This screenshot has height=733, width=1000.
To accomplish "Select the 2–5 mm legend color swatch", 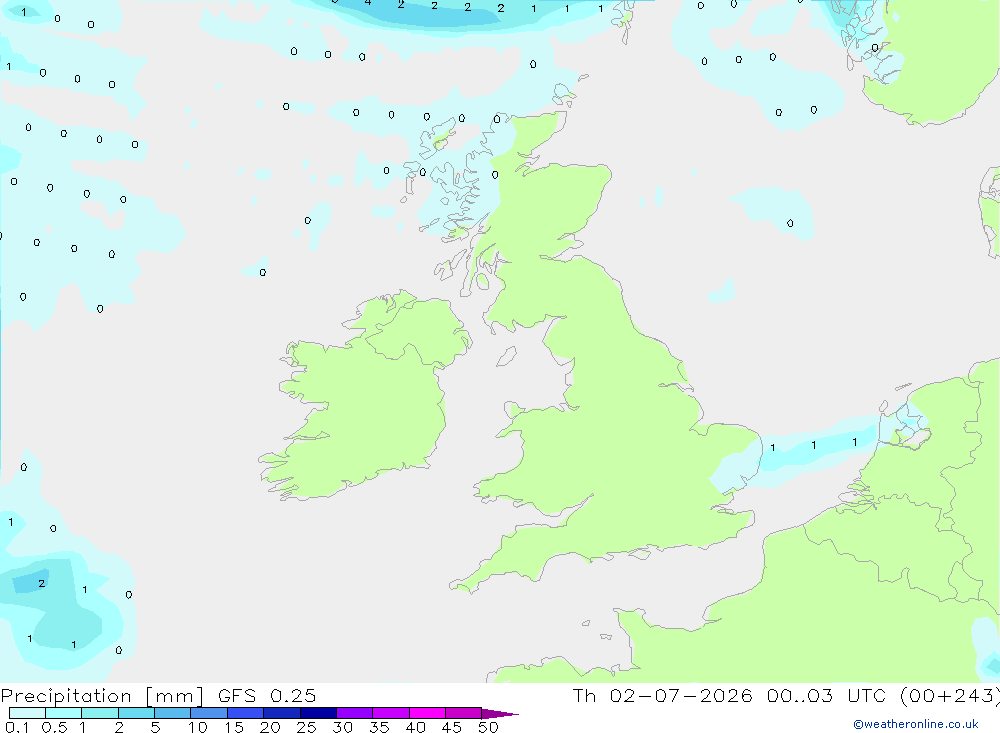I will (136, 713).
